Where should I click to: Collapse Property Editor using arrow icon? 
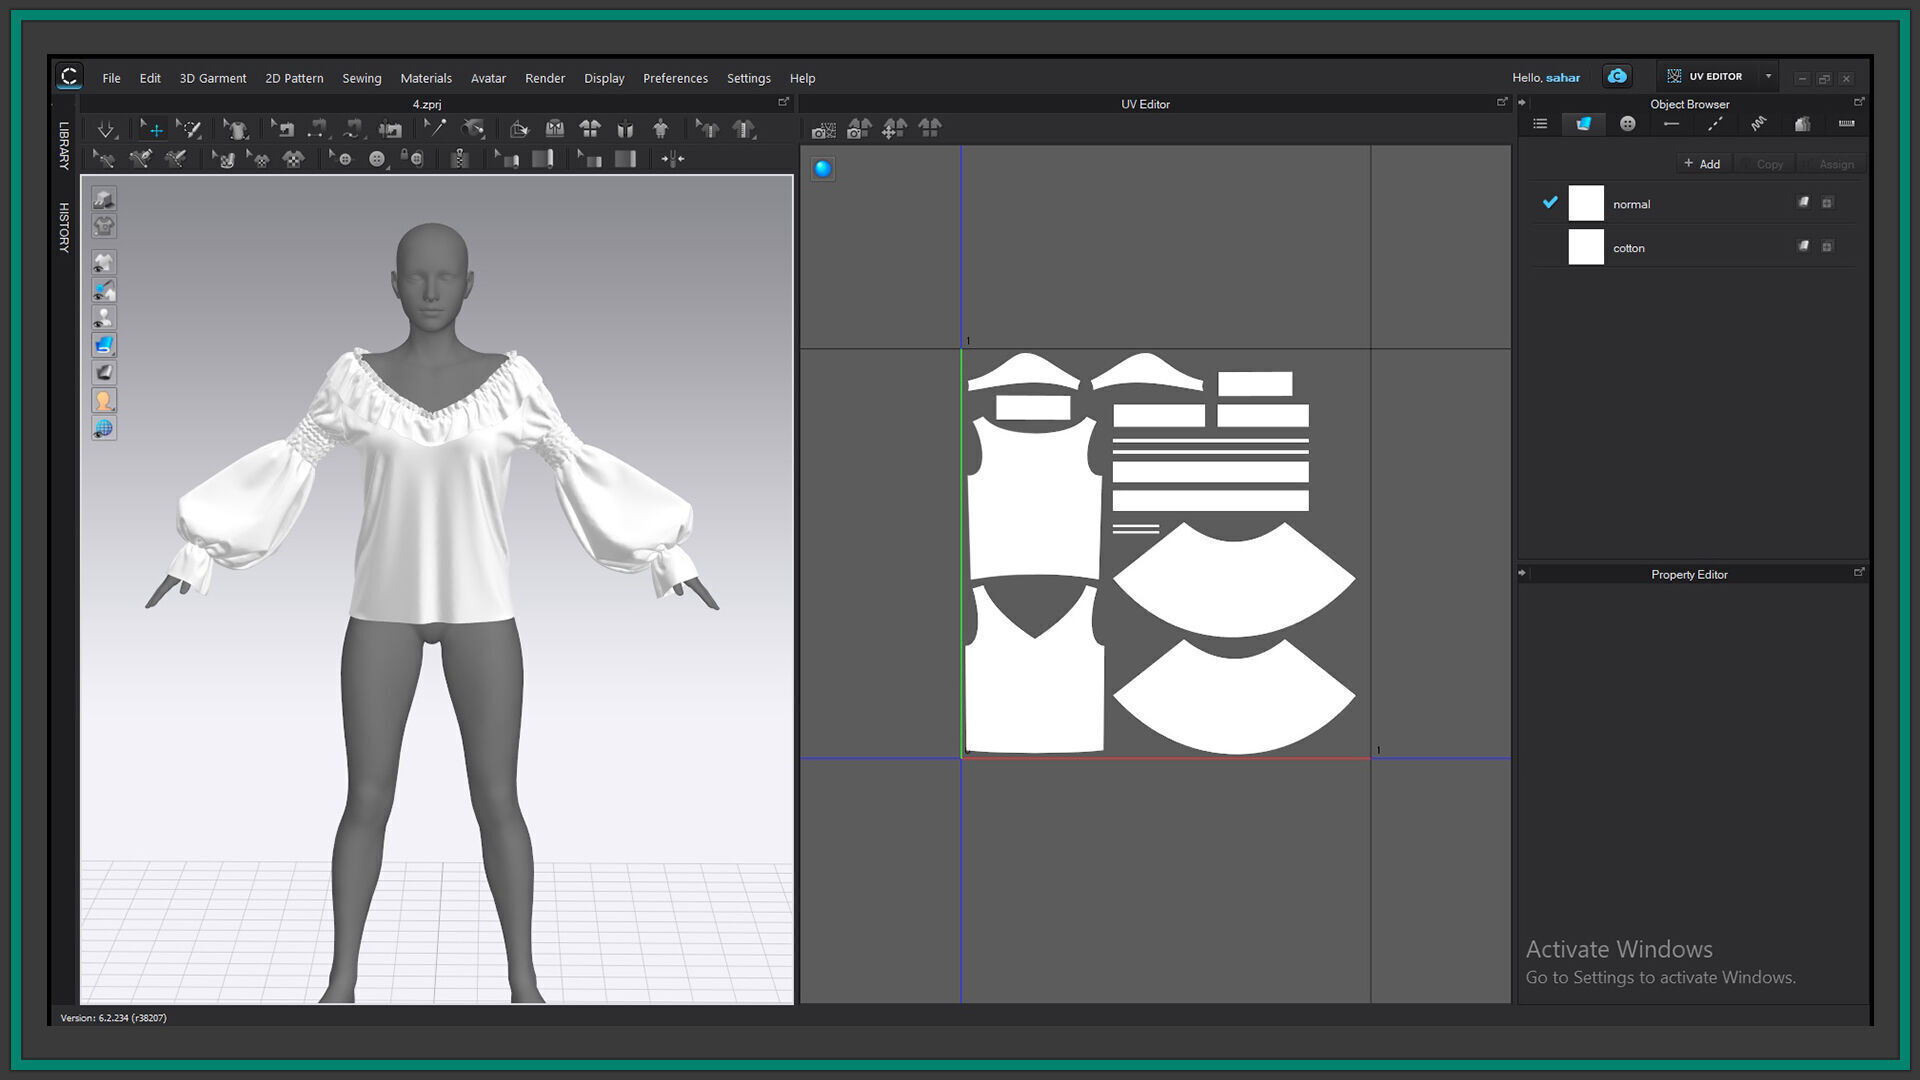(x=1522, y=574)
